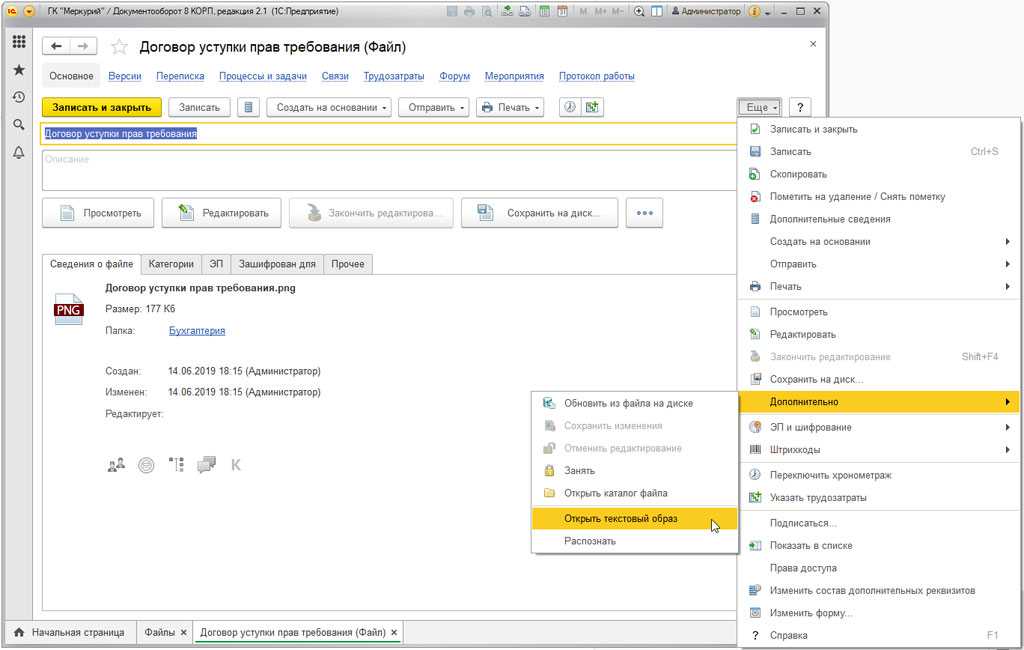Lock the file with Занять
Image resolution: width=1024 pixels, height=650 pixels.
pos(579,470)
